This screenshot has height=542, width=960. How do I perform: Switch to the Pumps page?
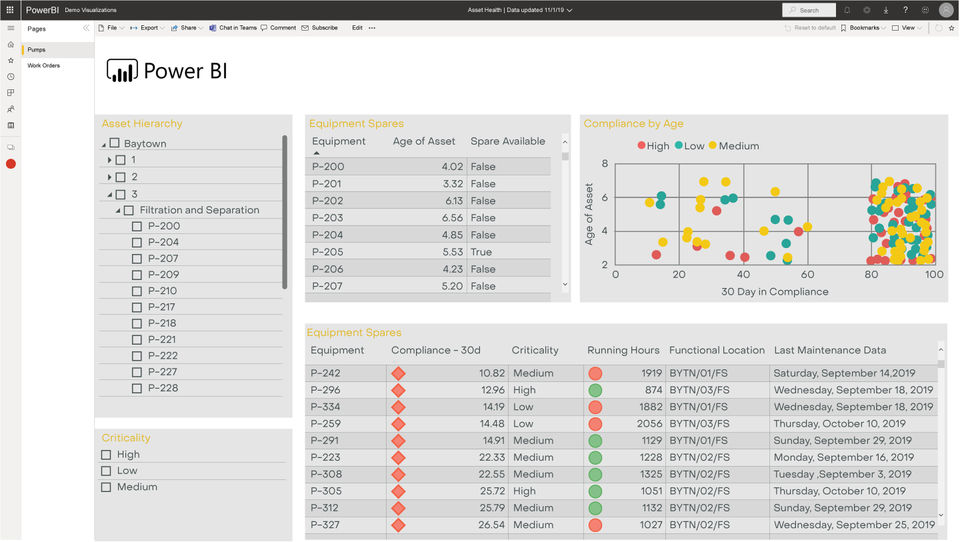[x=58, y=50]
